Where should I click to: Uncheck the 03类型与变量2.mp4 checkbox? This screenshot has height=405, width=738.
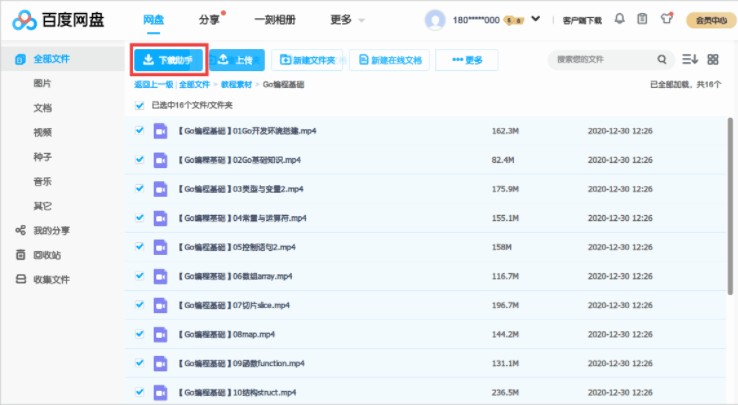pos(139,188)
